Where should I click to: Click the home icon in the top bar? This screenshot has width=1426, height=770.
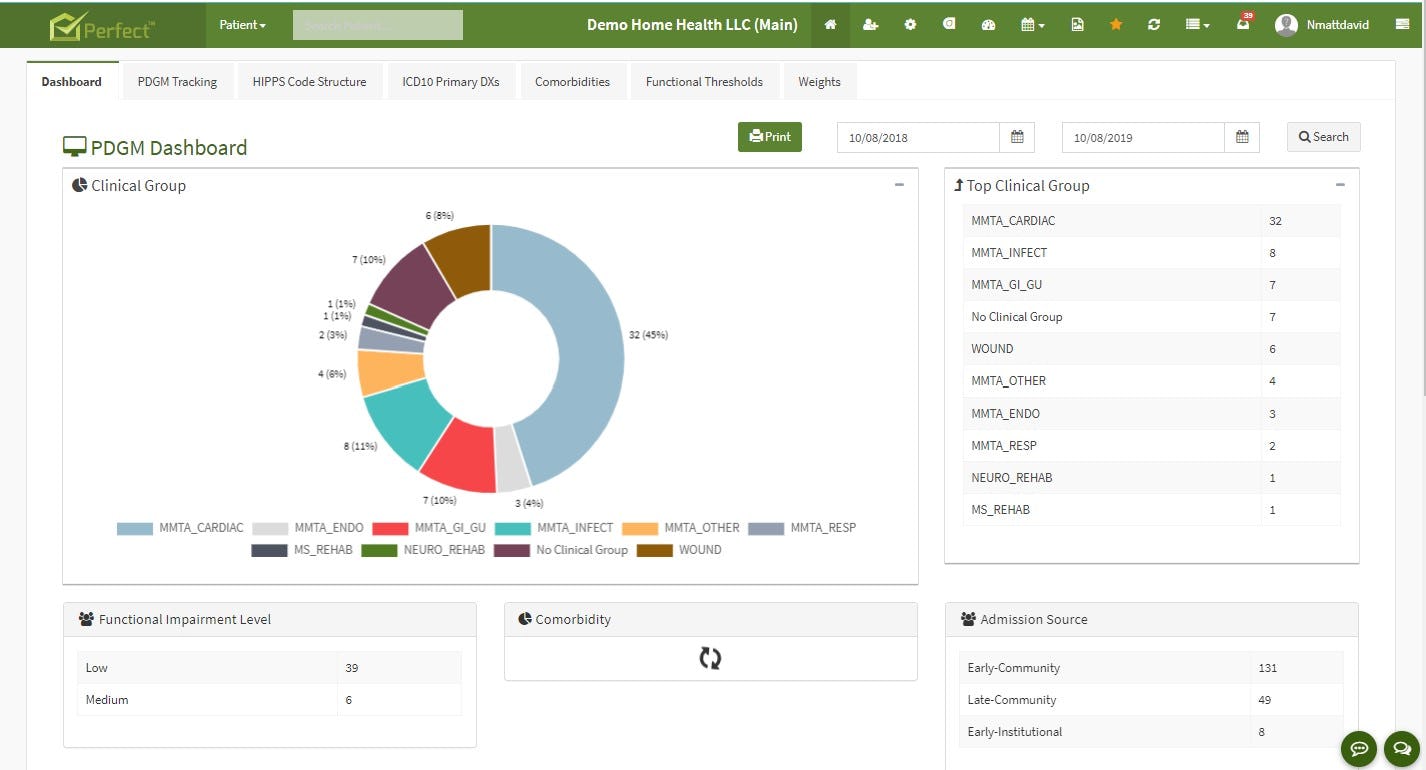tap(830, 25)
